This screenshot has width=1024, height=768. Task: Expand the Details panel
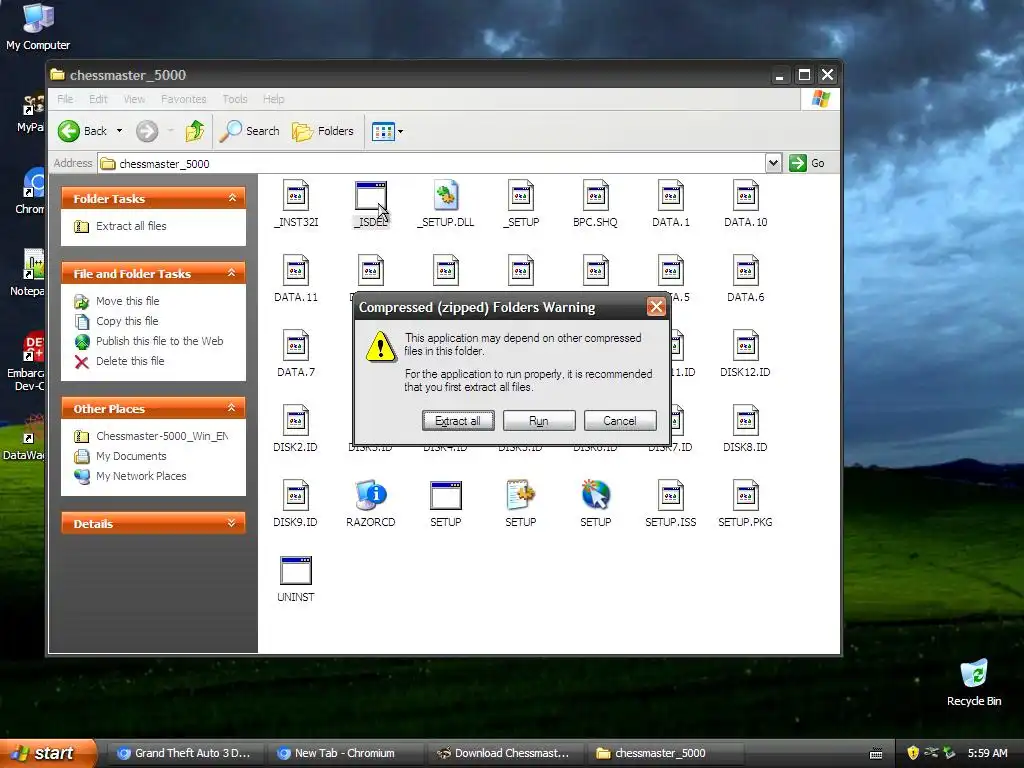[232, 523]
